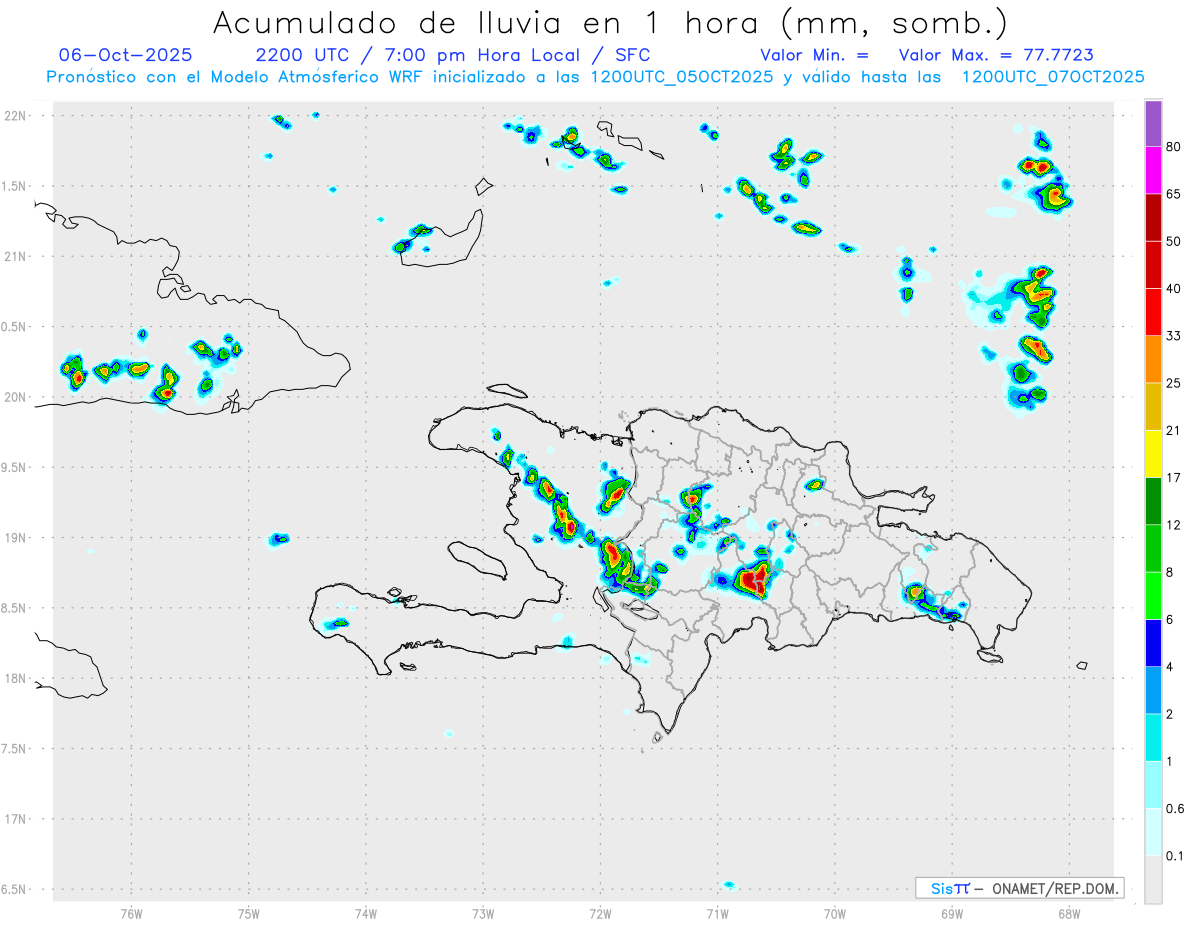Select the '71W' longitude label
The image size is (1200, 927).
click(x=717, y=914)
